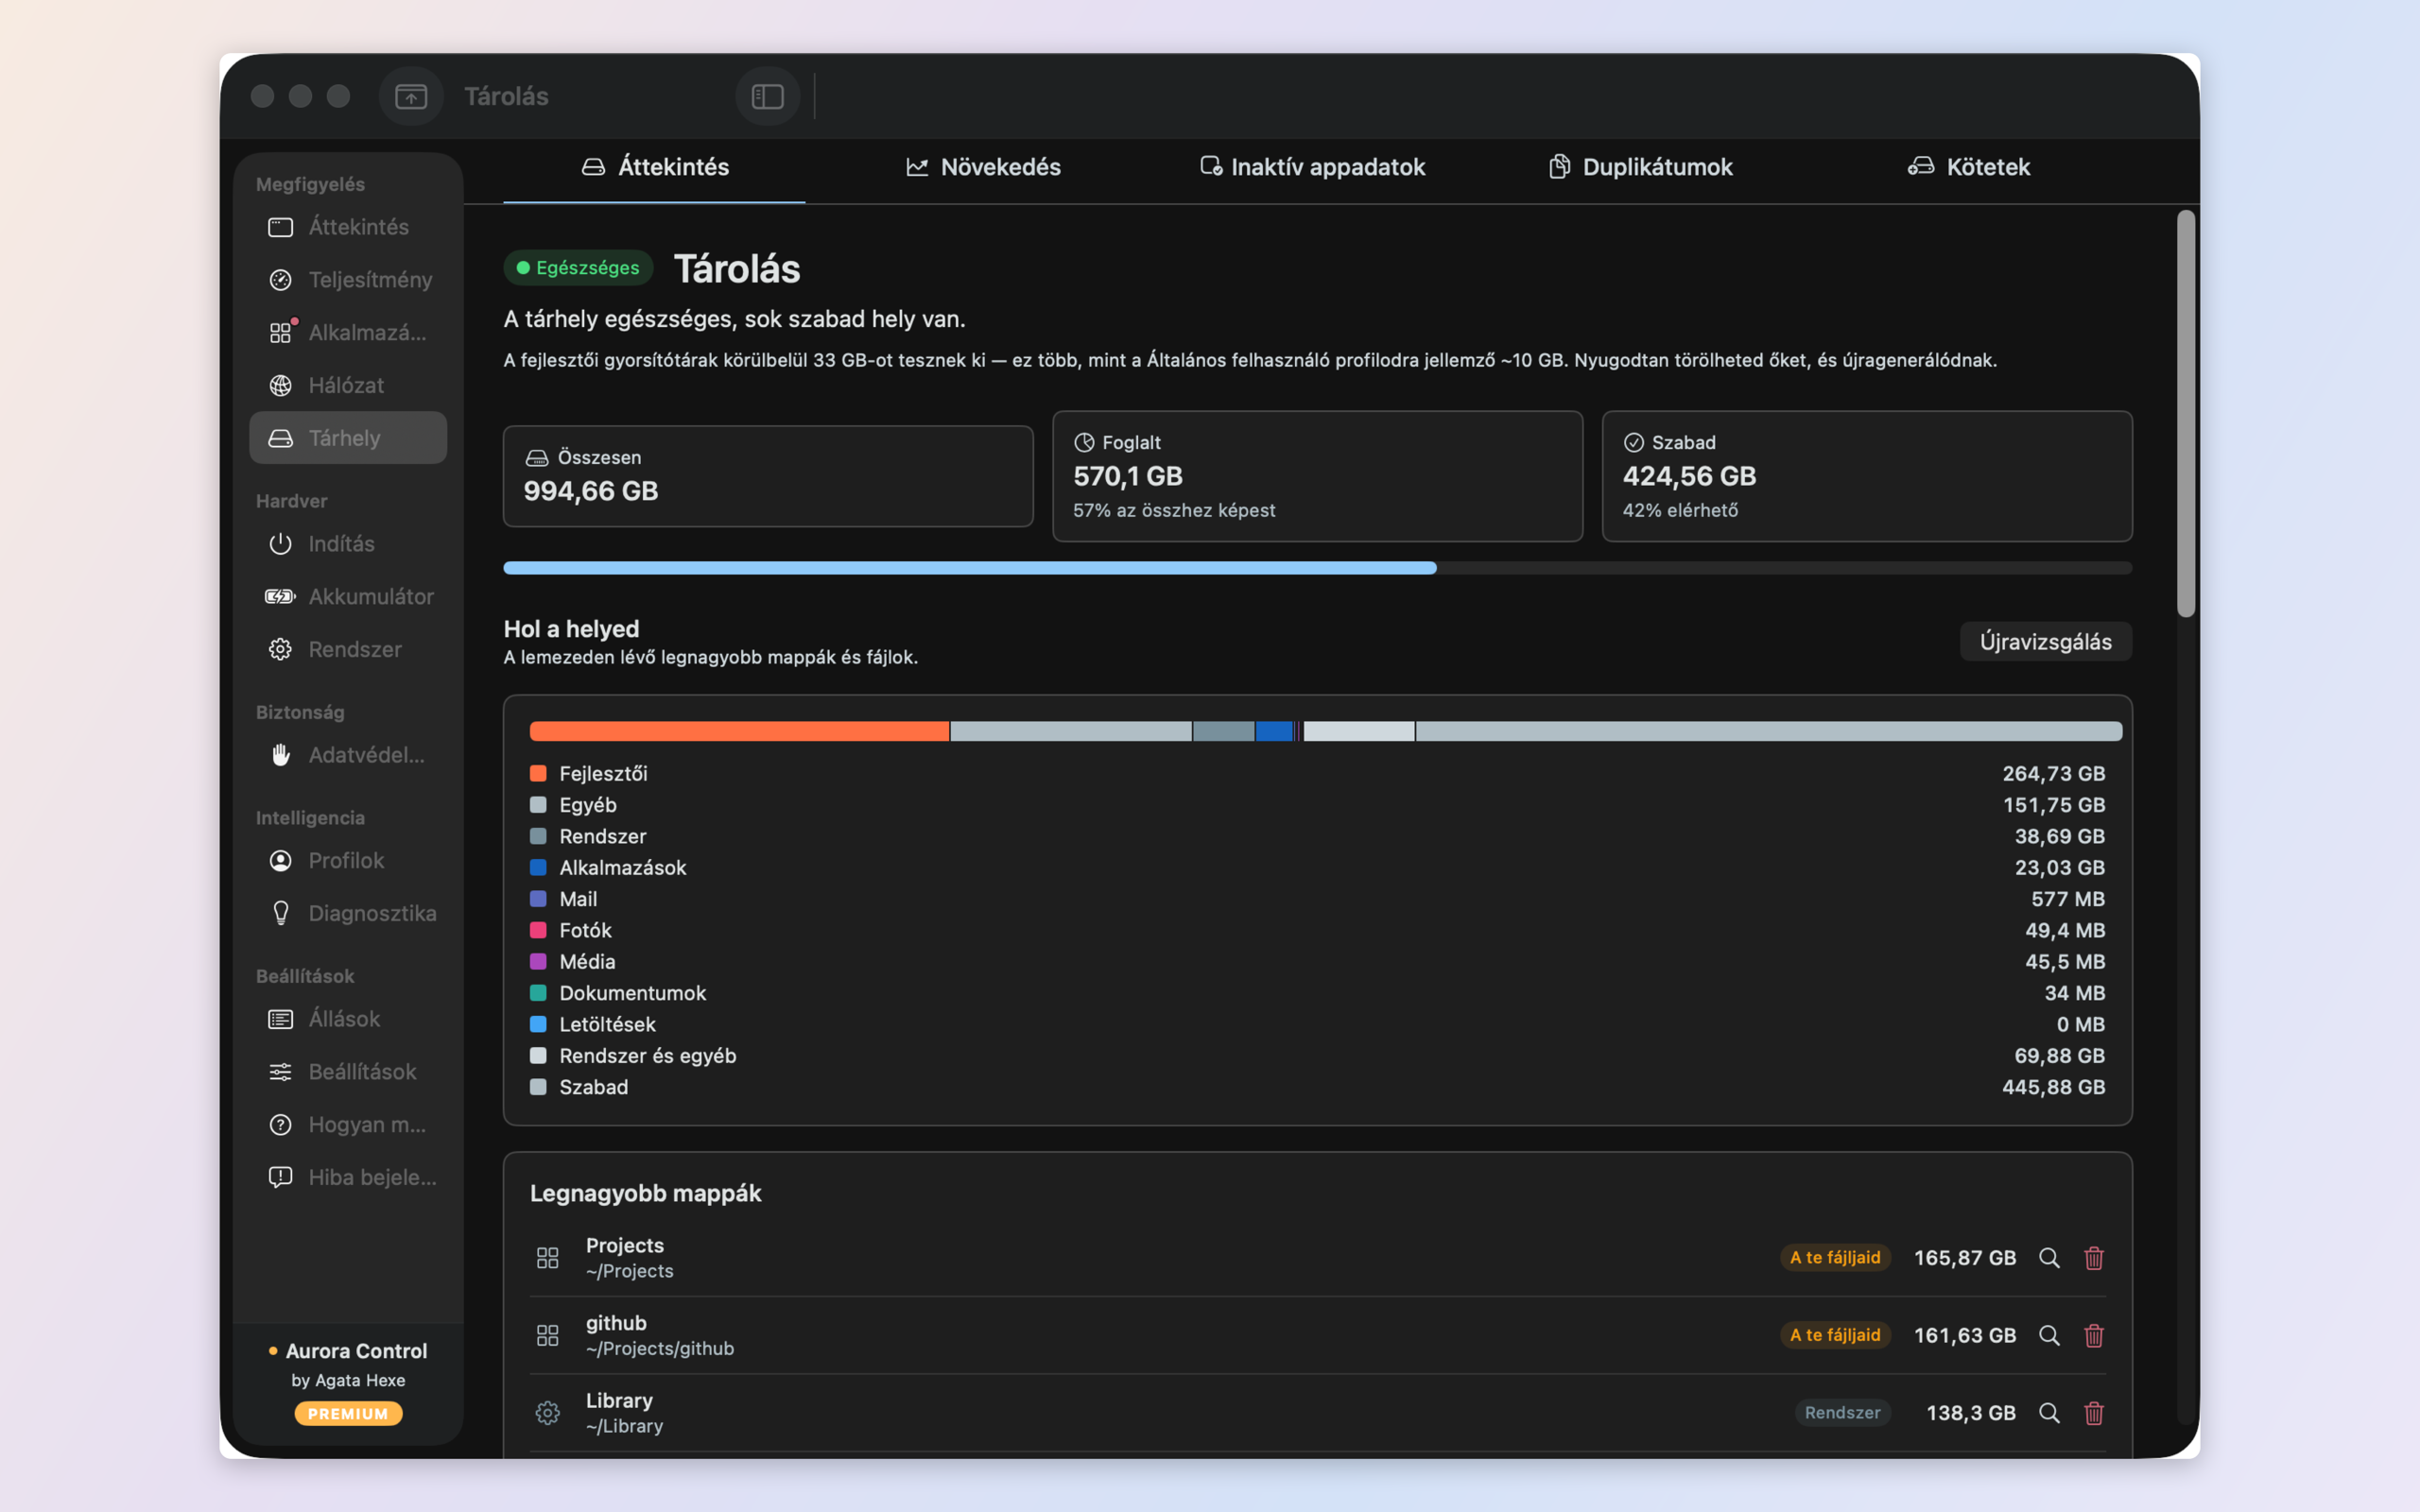This screenshot has height=1512, width=2420.
Task: Click the 138,3 GB Library size
Action: pos(1970,1413)
